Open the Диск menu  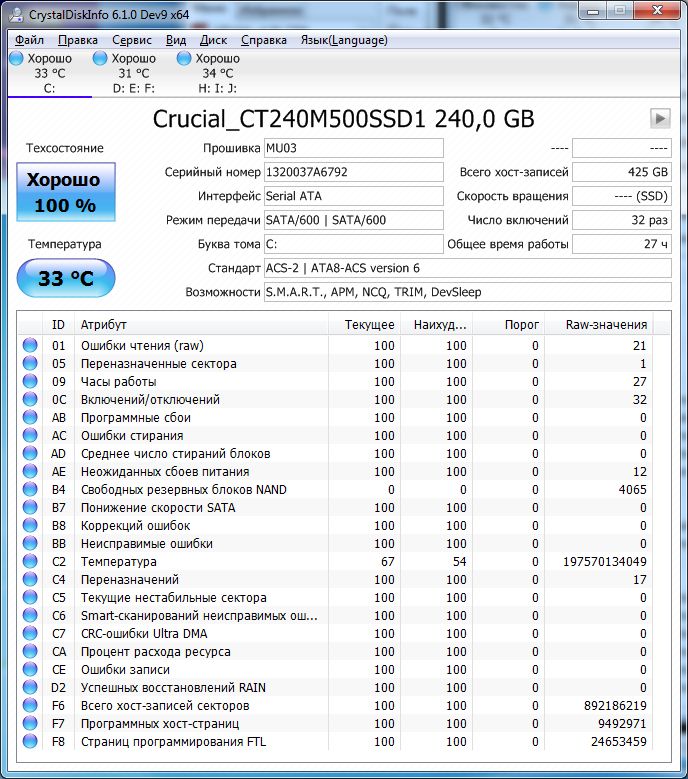pos(213,40)
